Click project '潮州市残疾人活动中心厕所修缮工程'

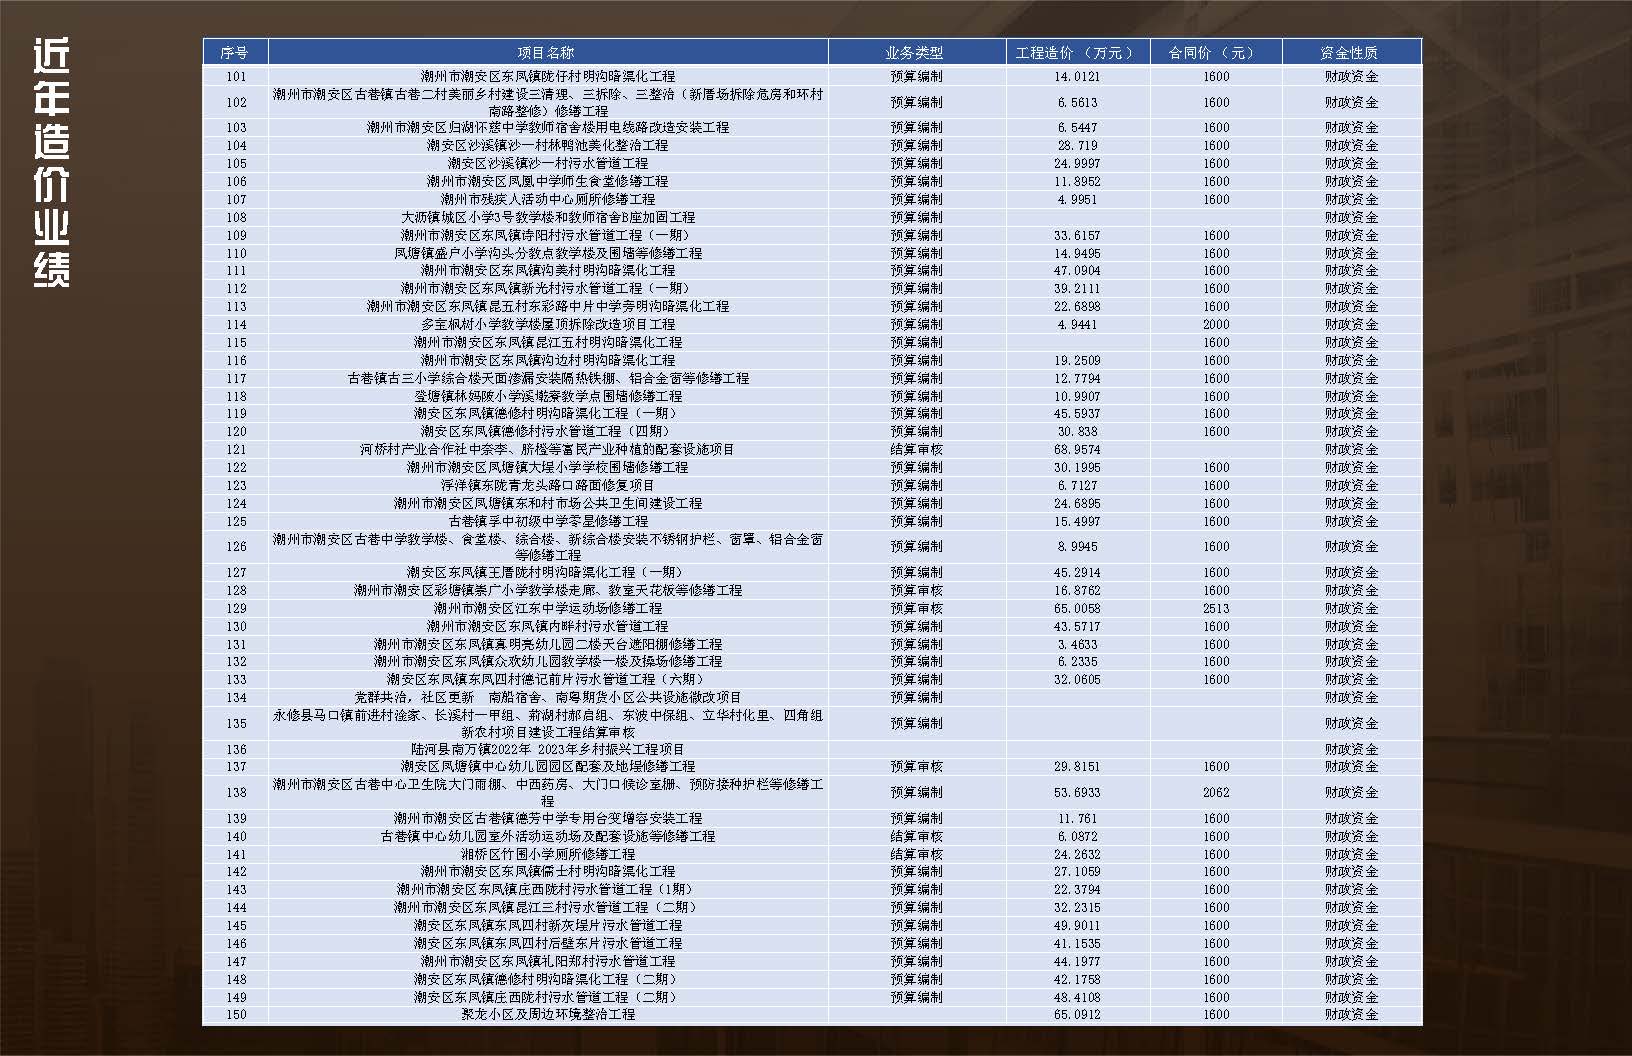click(548, 199)
